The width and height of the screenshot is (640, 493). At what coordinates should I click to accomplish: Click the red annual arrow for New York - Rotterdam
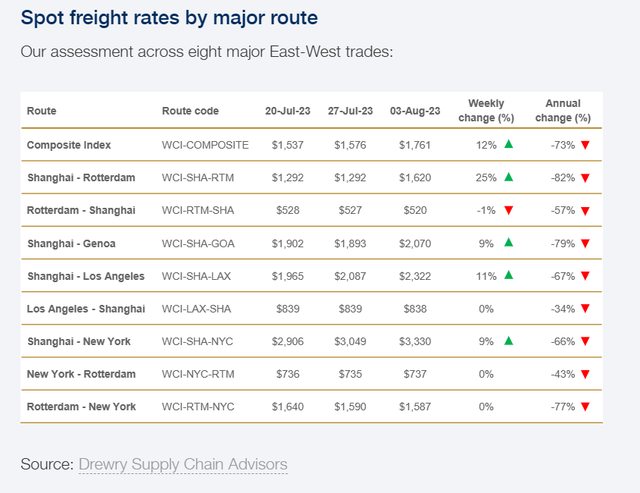point(585,374)
